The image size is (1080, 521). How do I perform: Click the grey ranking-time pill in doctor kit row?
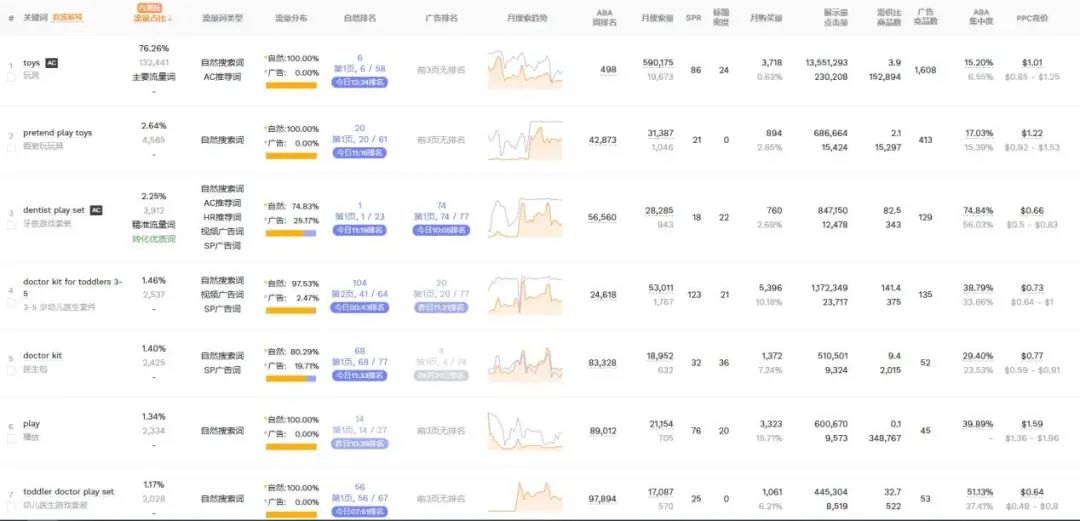click(x=442, y=376)
